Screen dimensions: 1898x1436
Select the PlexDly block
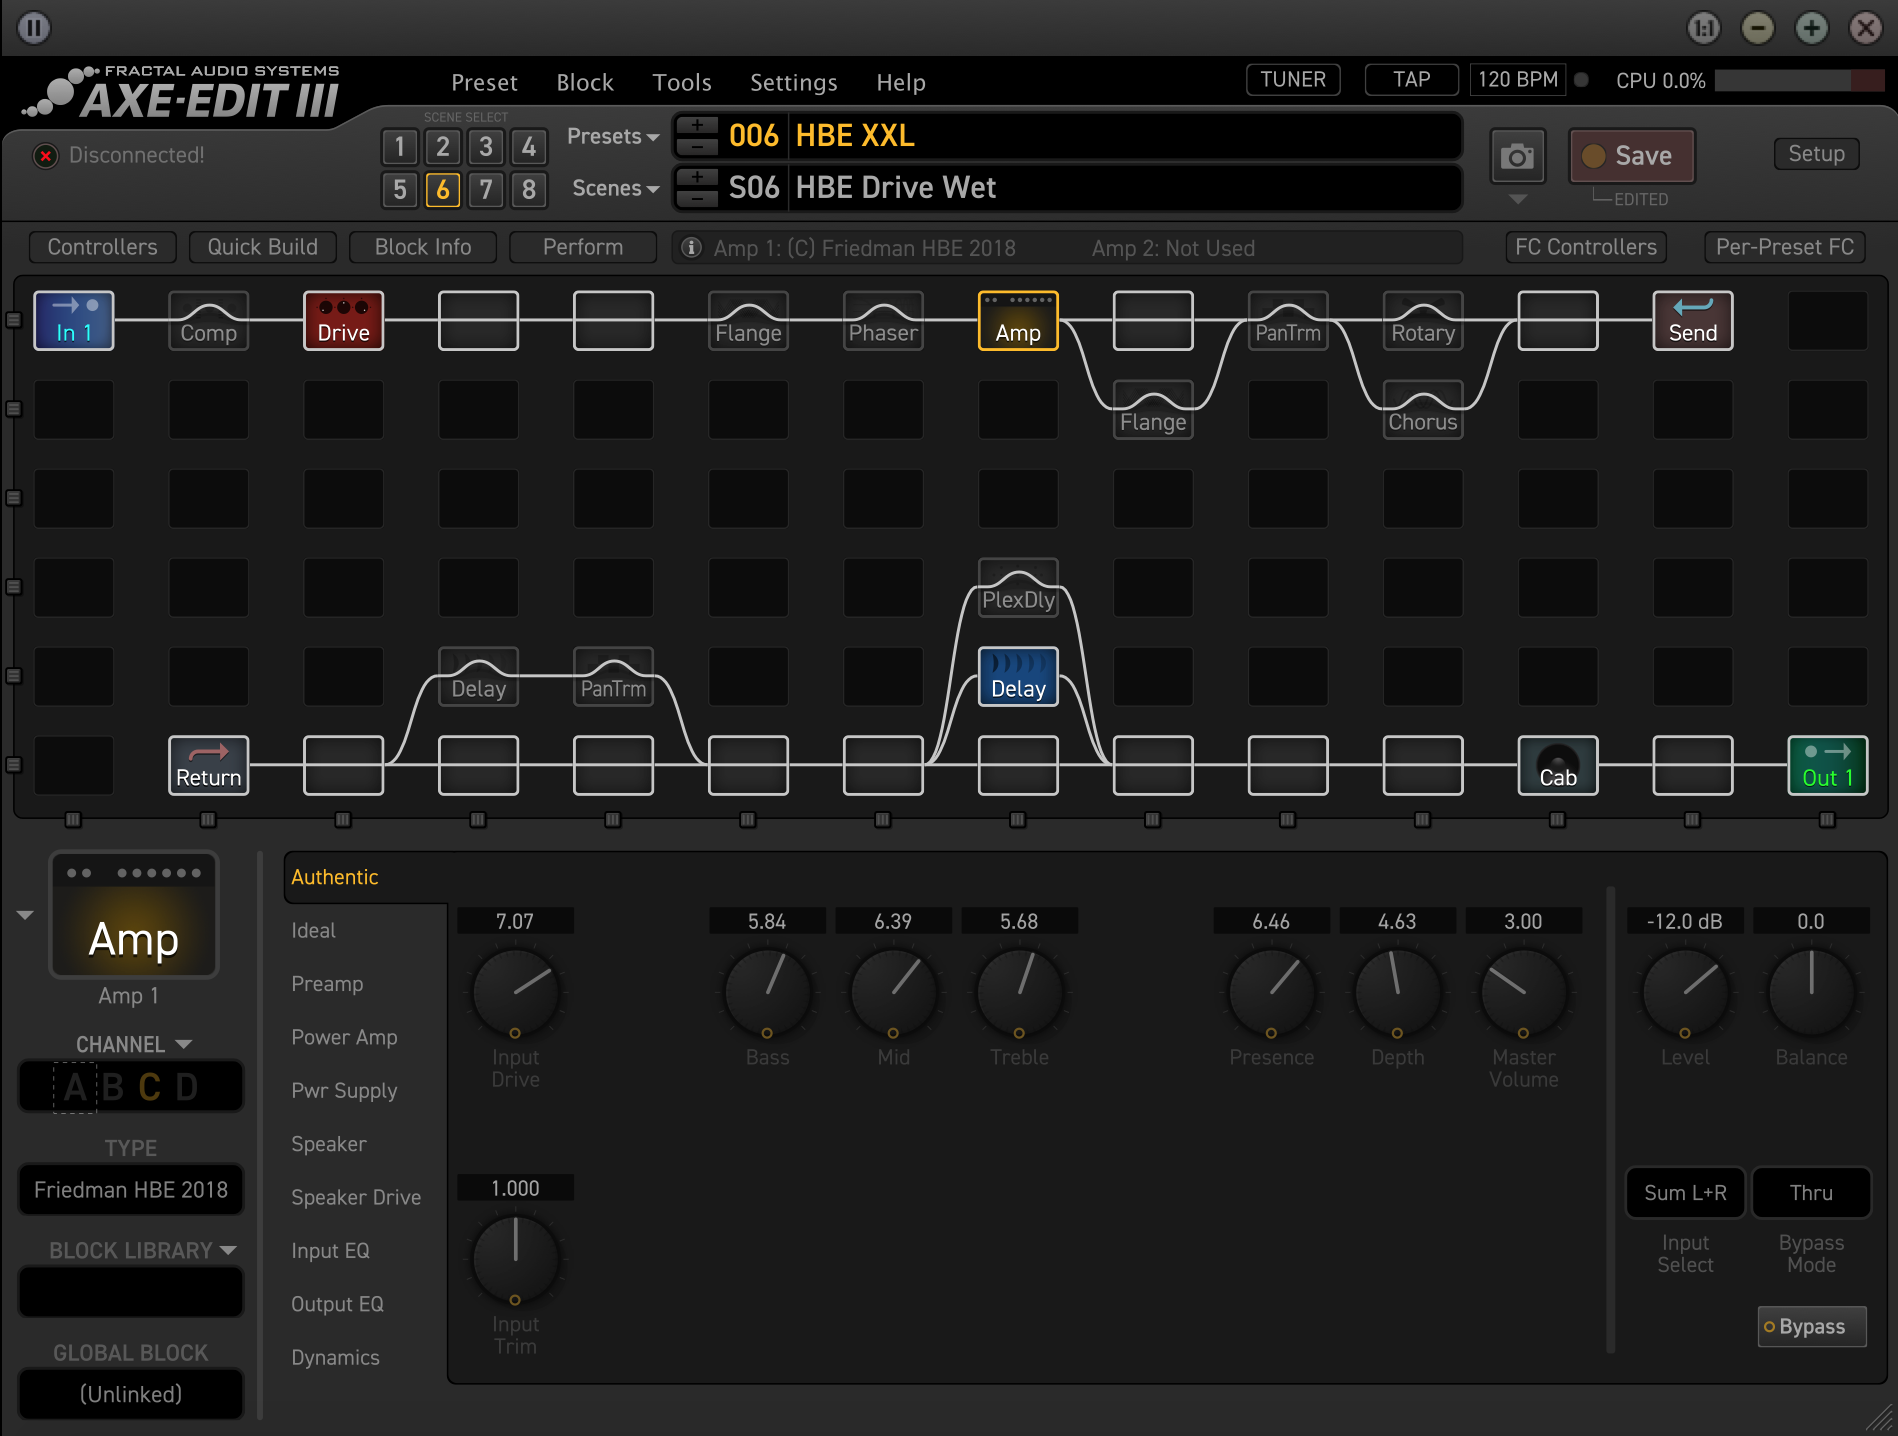click(x=1018, y=588)
